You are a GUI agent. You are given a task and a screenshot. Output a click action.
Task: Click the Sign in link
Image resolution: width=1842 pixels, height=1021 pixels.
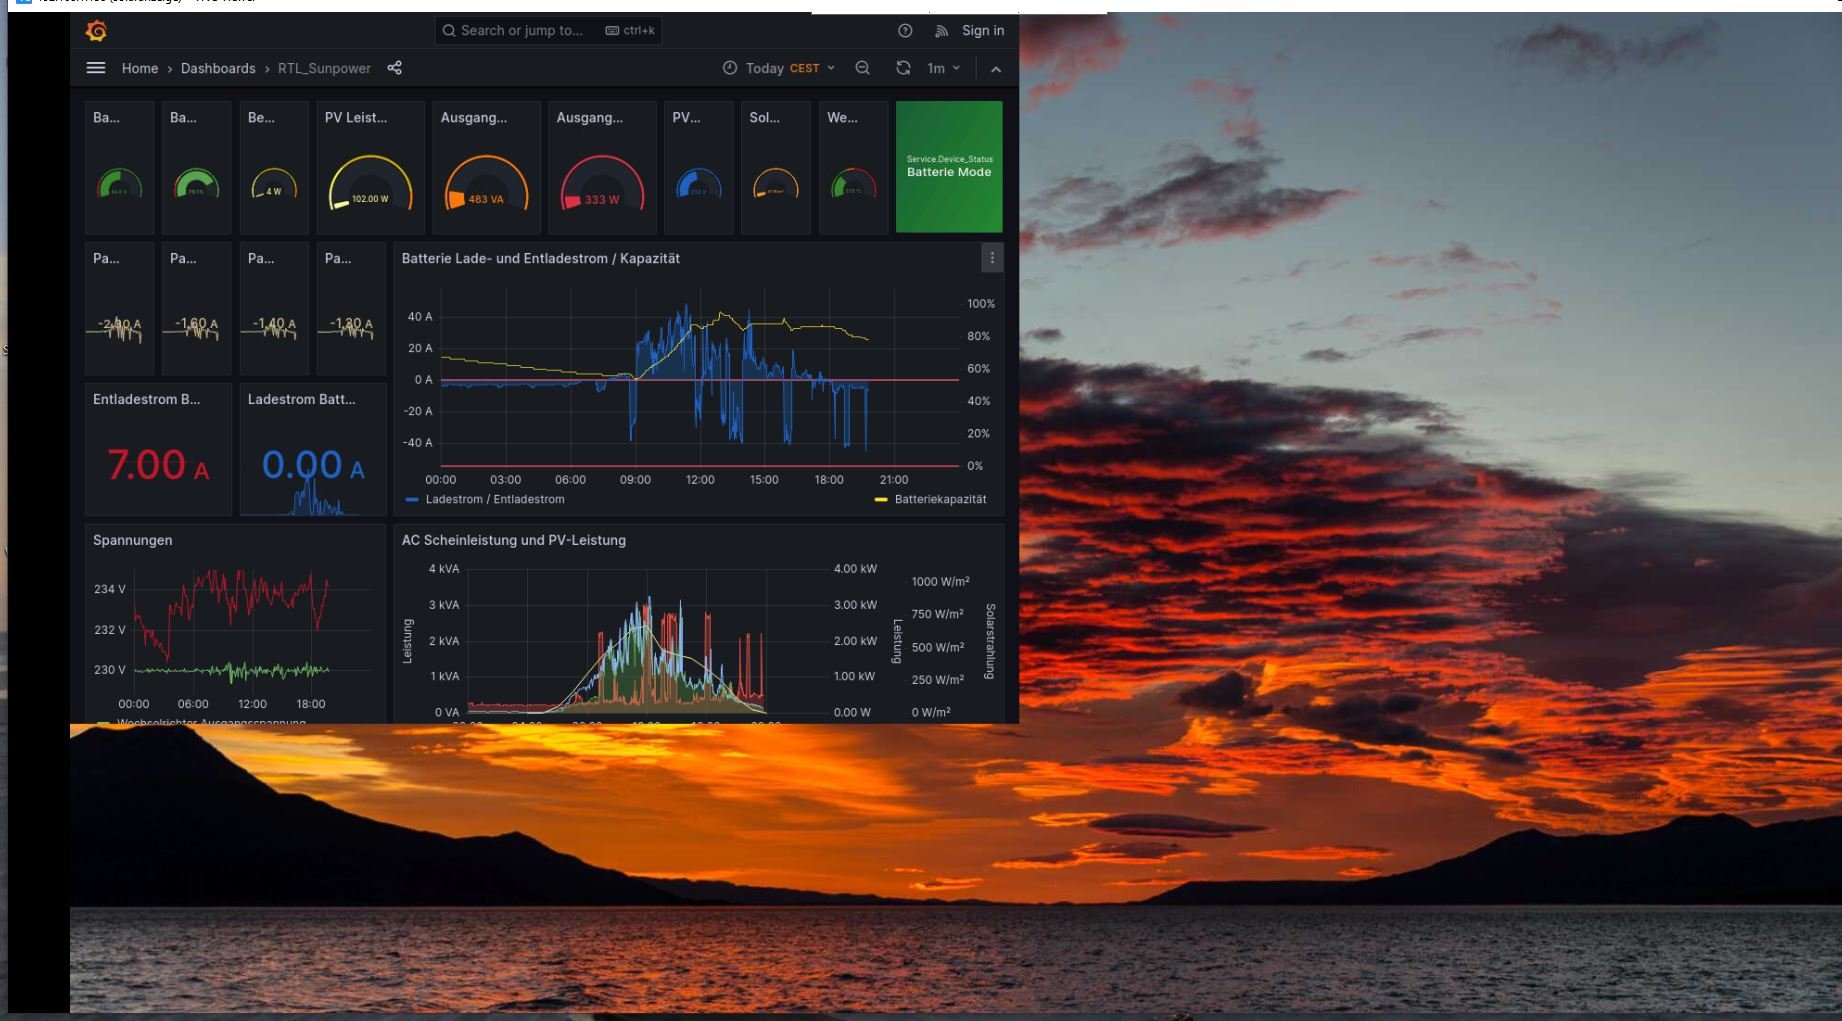pos(982,31)
